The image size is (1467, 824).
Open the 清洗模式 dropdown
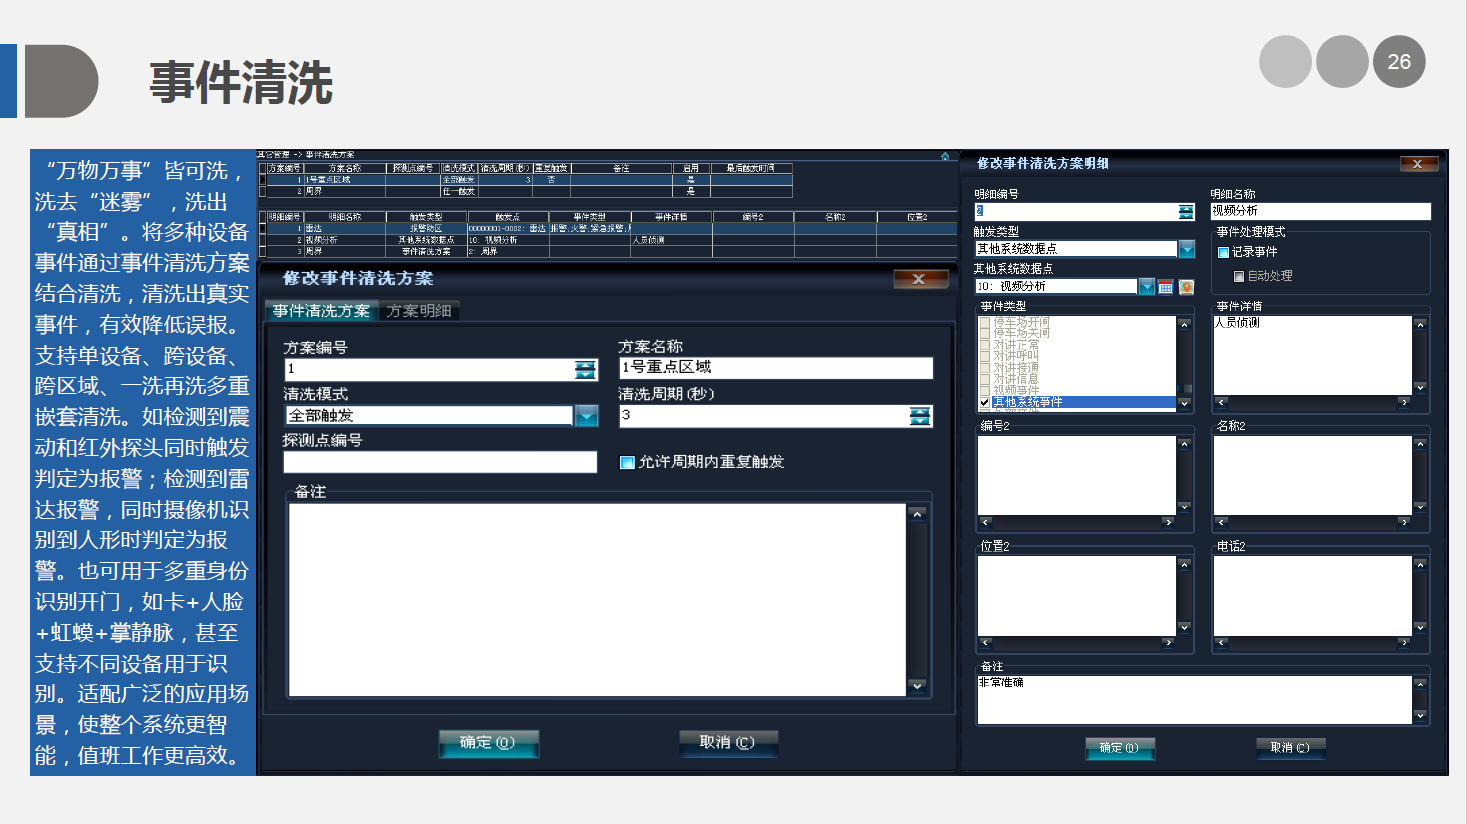[x=586, y=416]
